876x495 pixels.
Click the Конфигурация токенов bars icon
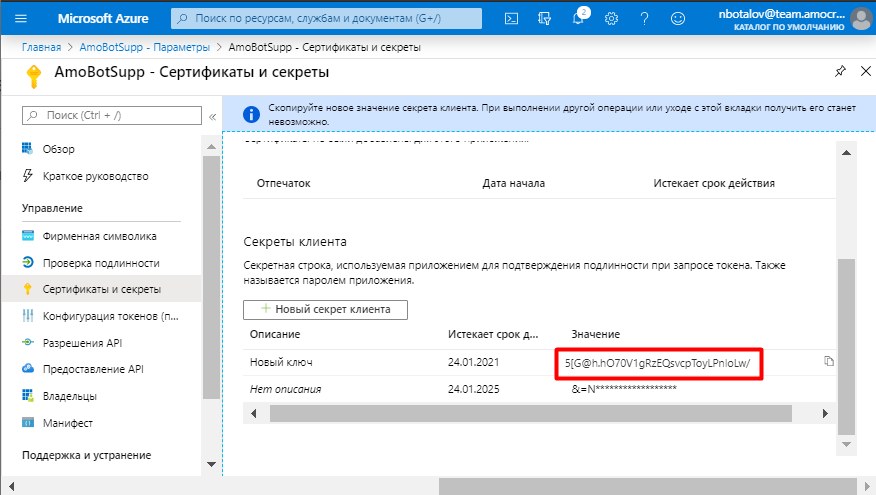[27, 316]
